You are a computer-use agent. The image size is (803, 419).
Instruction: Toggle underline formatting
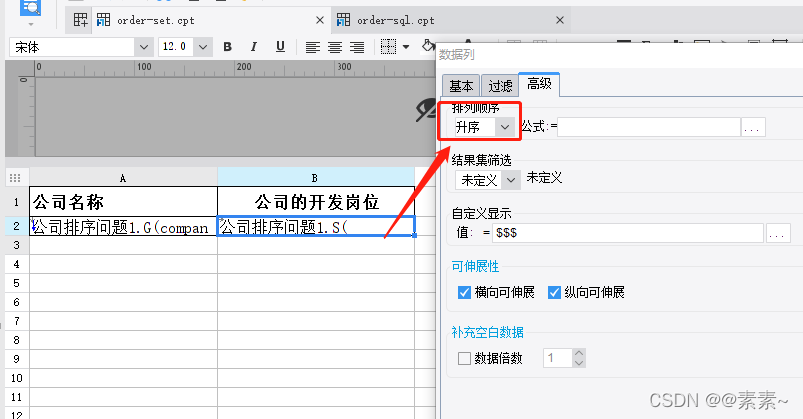280,47
